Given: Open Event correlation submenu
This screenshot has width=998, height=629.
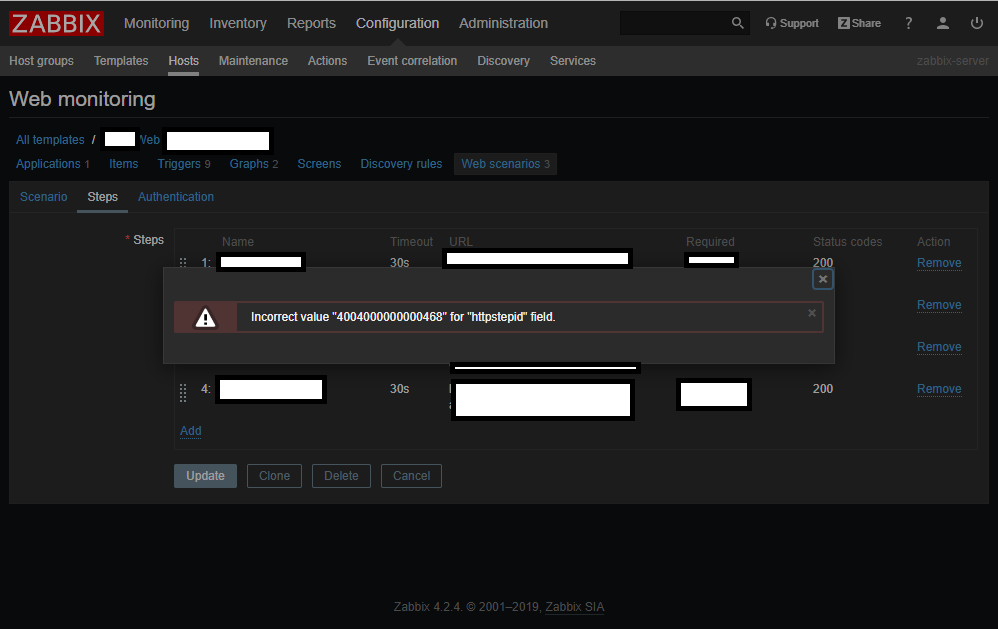Looking at the screenshot, I should click(412, 60).
